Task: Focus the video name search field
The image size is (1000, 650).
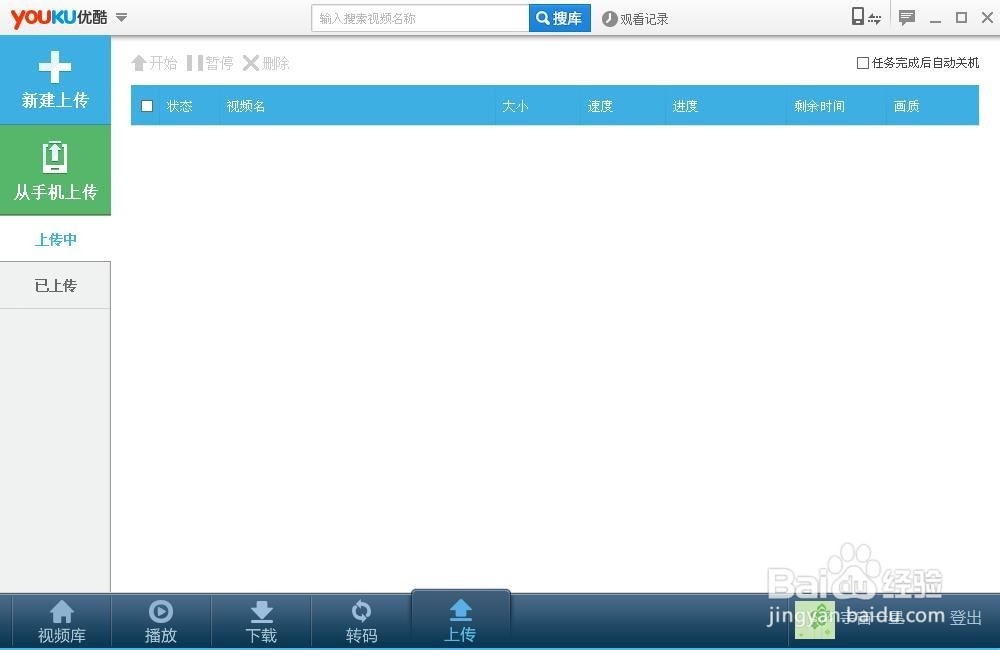Action: click(x=420, y=18)
